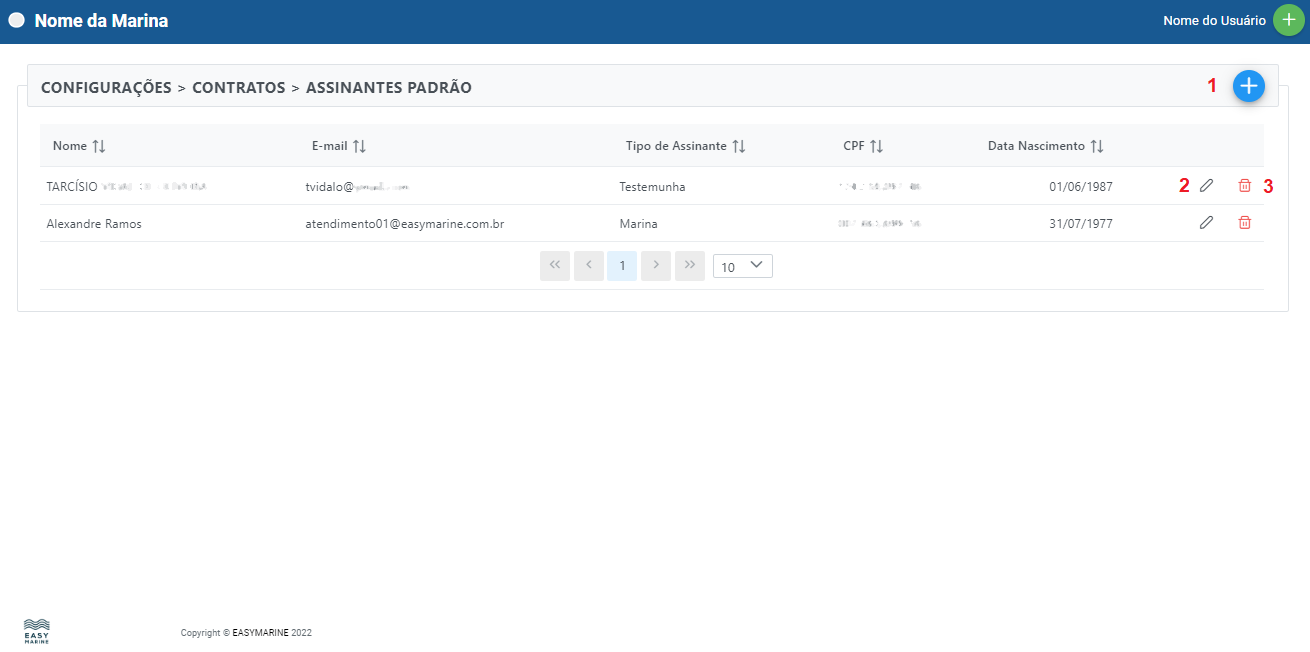Edit Alexandre Ramos signer entry
This screenshot has width=1310, height=652.
tap(1206, 223)
